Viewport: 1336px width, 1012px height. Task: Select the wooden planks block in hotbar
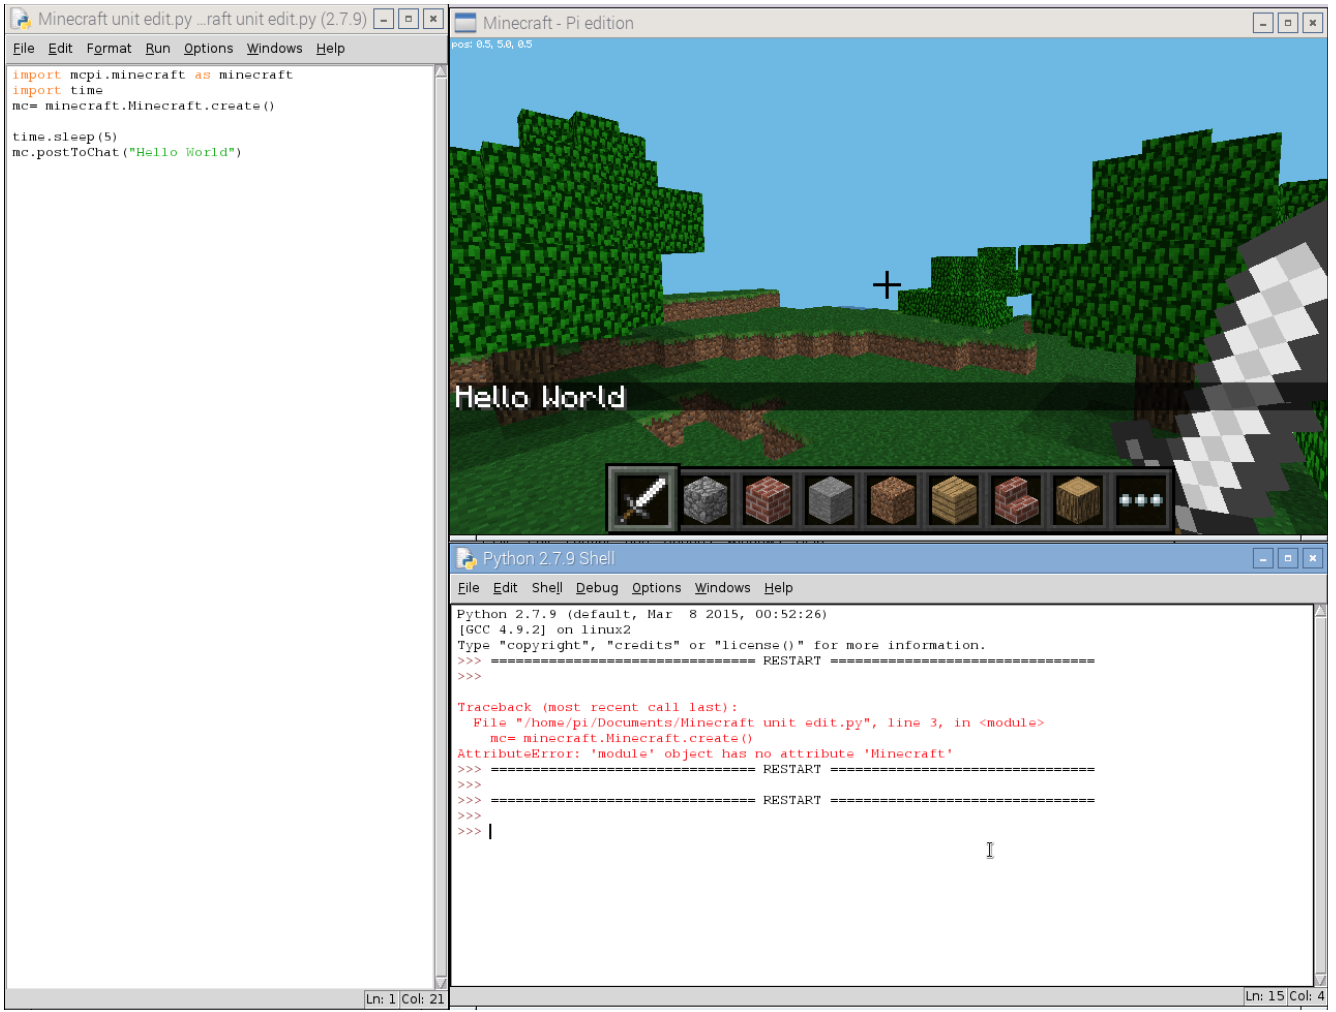(954, 499)
